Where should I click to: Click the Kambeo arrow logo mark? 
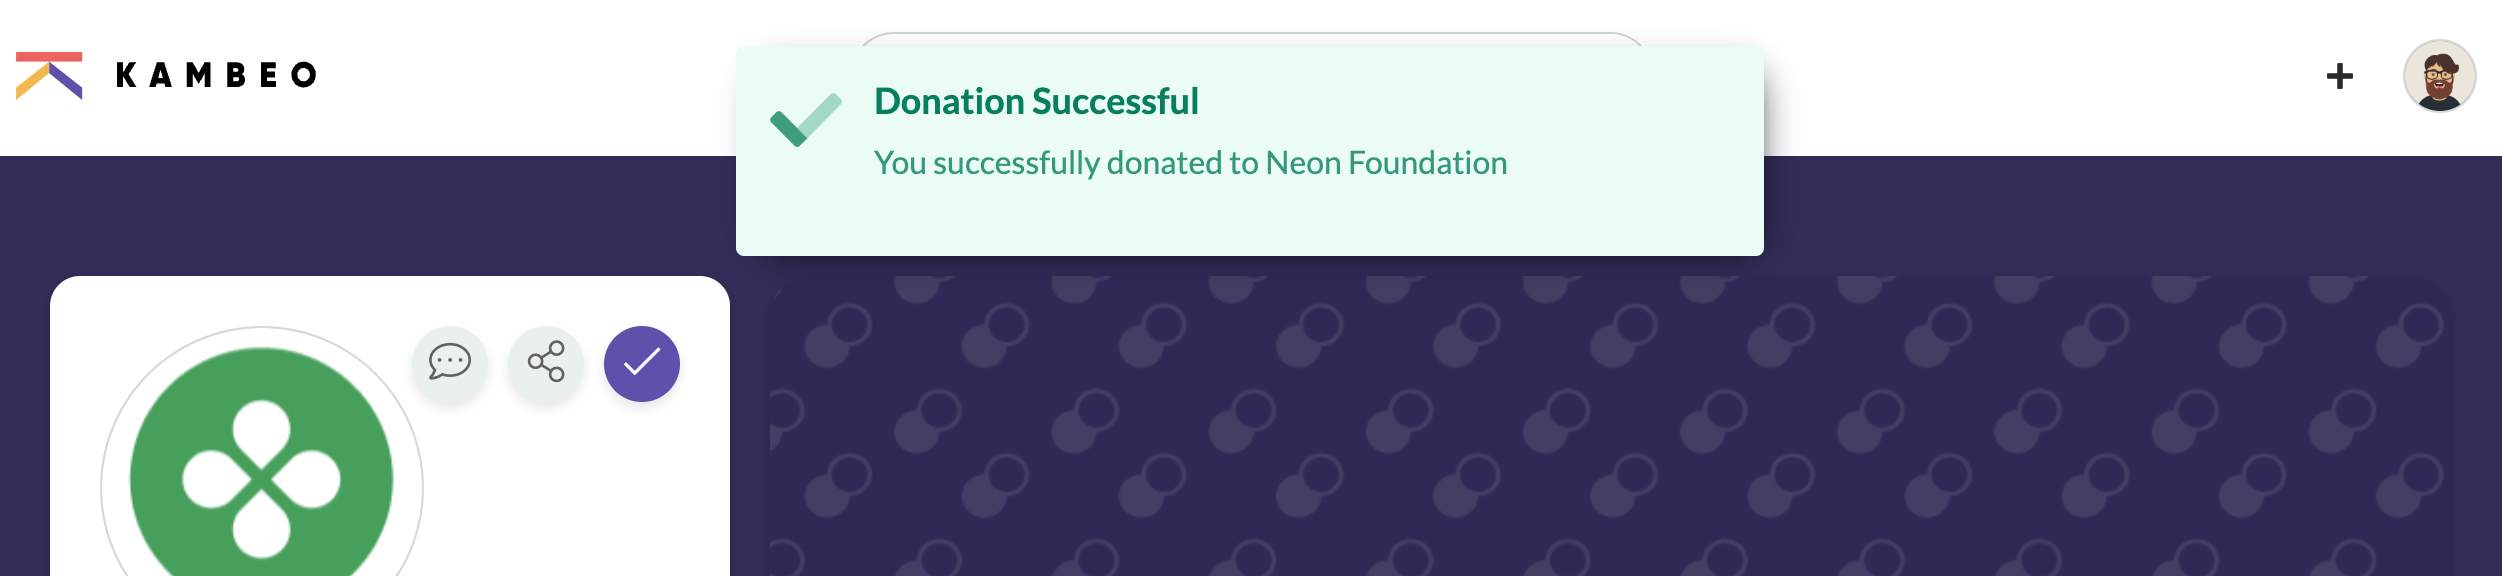(49, 76)
